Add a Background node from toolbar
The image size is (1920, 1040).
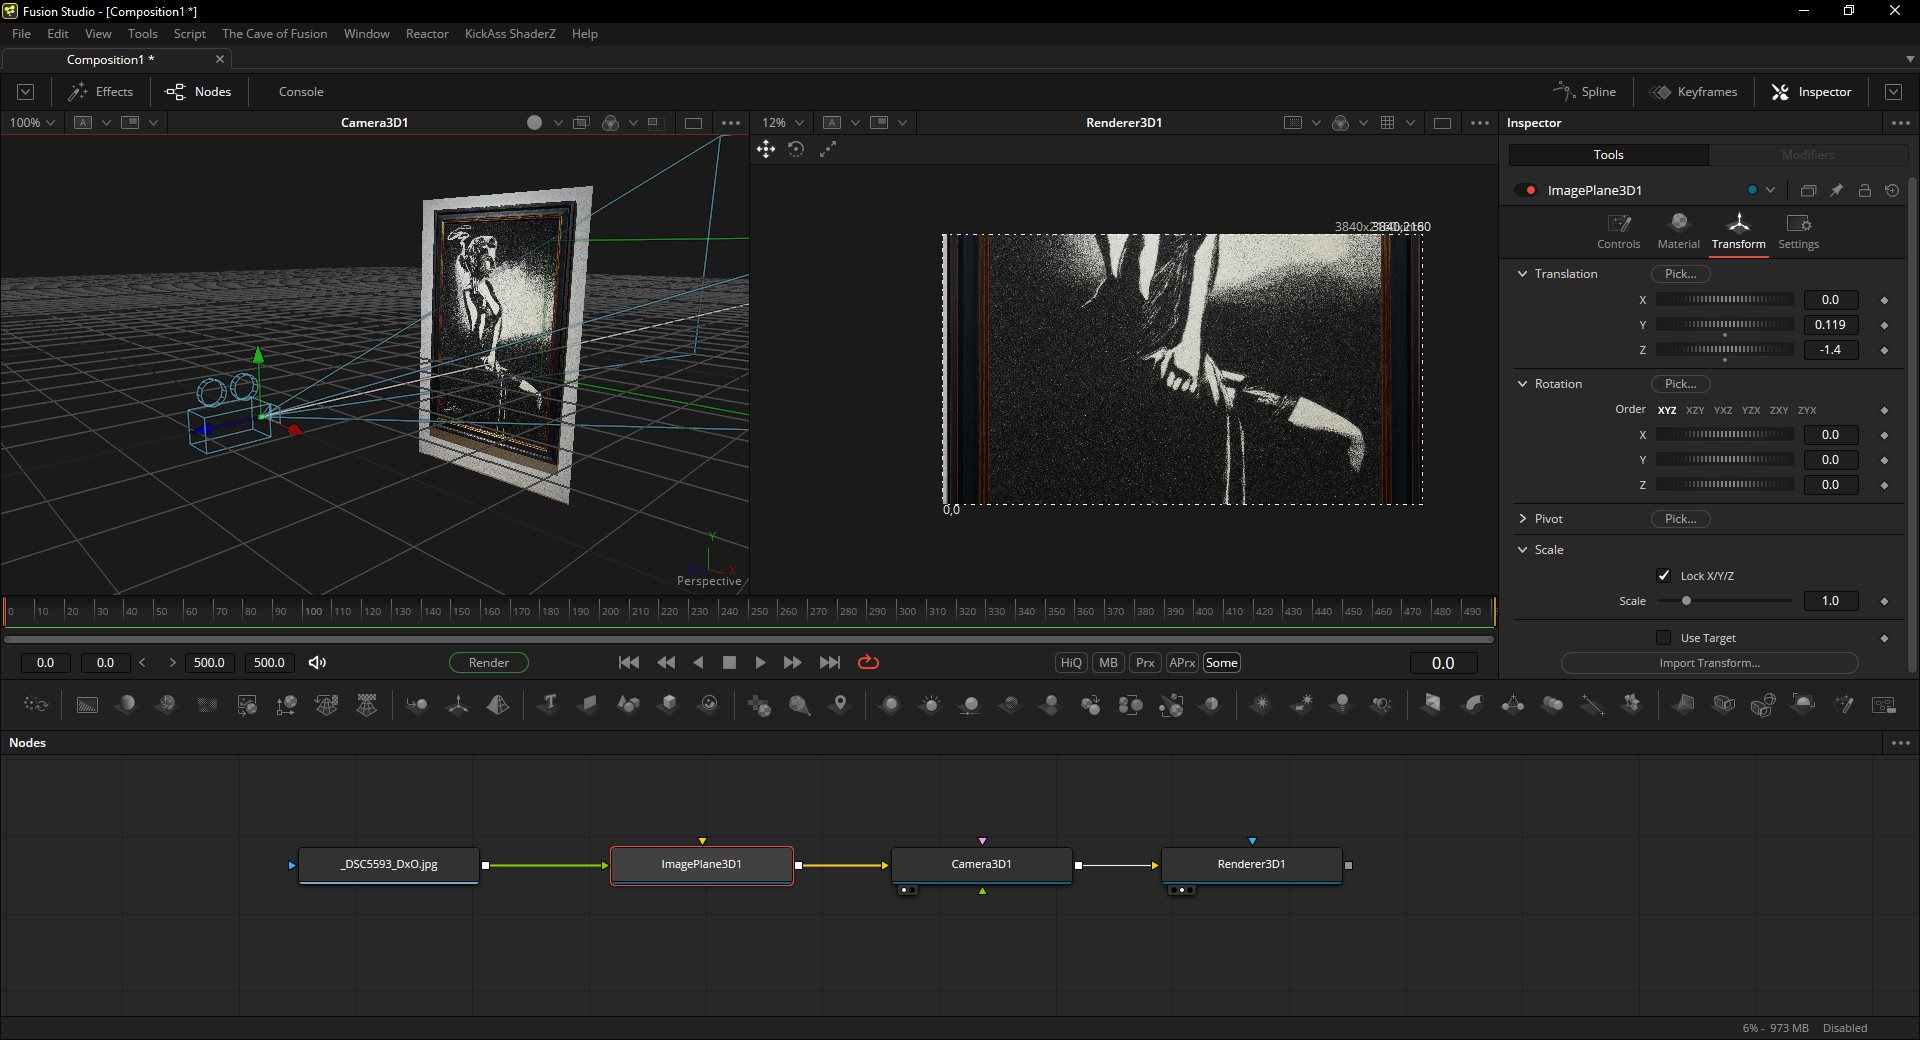point(87,705)
